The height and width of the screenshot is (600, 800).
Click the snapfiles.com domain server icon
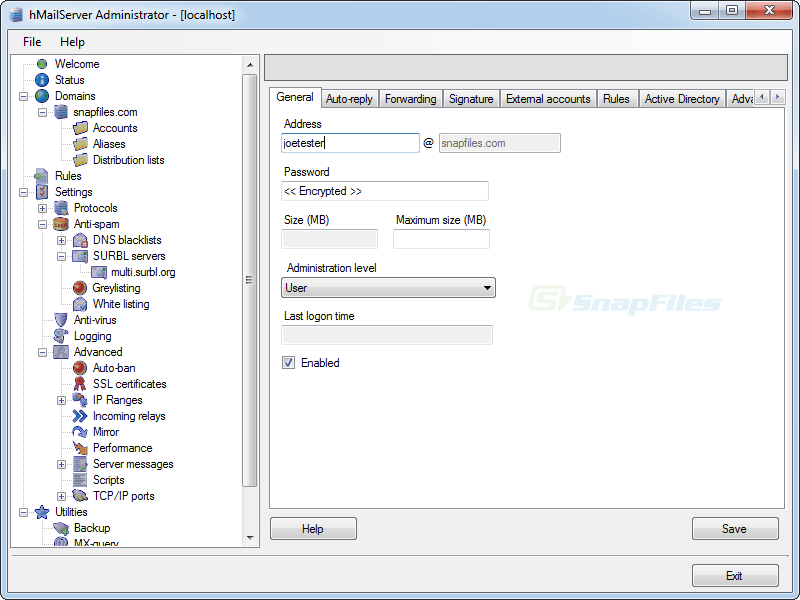(61, 112)
